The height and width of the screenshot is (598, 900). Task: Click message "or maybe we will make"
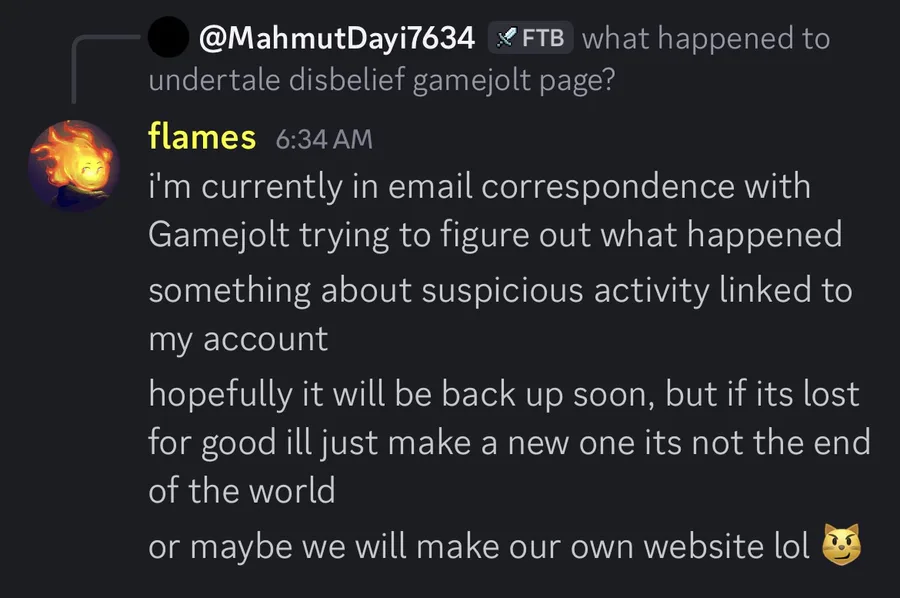[x=478, y=546]
